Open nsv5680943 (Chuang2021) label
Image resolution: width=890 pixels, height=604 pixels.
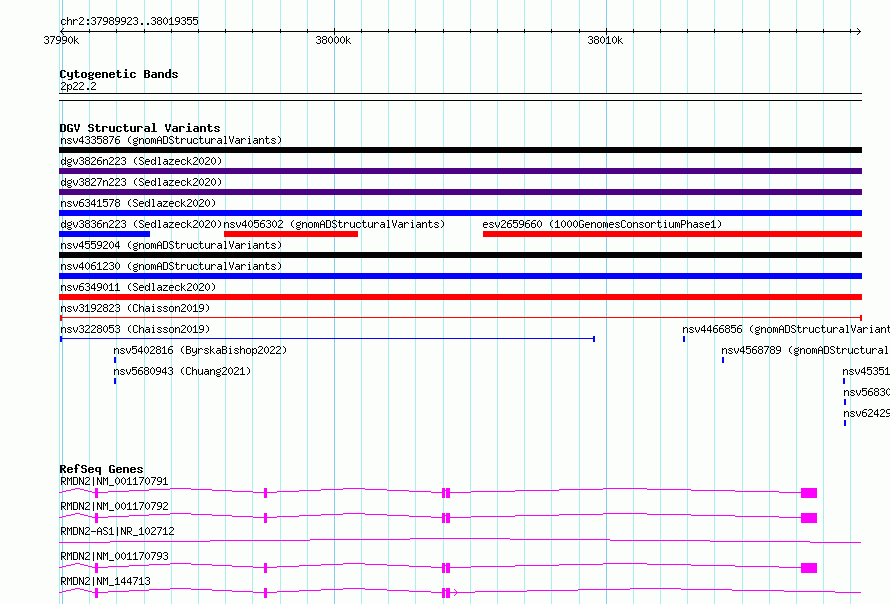tap(182, 371)
